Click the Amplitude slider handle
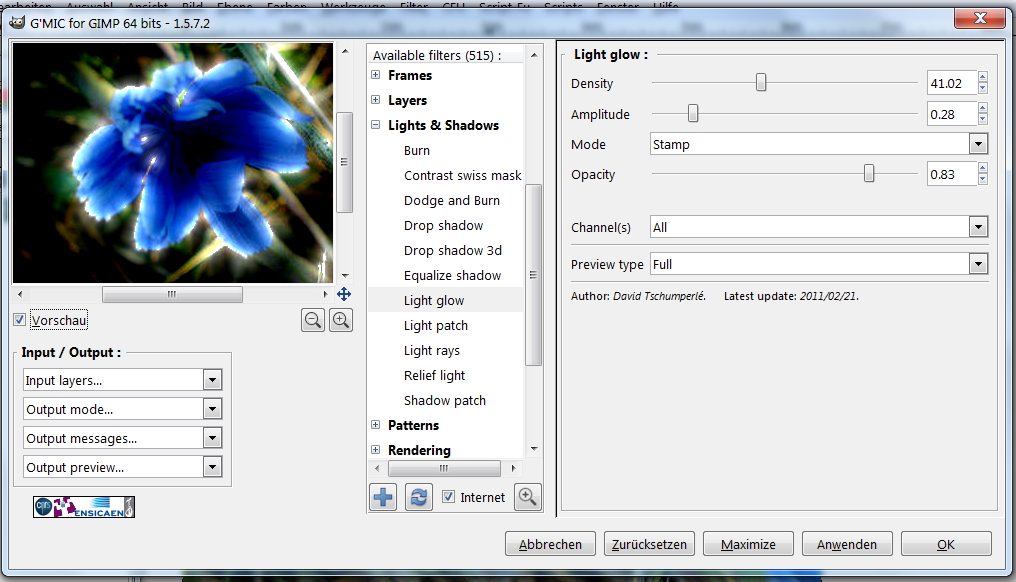Image resolution: width=1016 pixels, height=582 pixels. point(693,113)
